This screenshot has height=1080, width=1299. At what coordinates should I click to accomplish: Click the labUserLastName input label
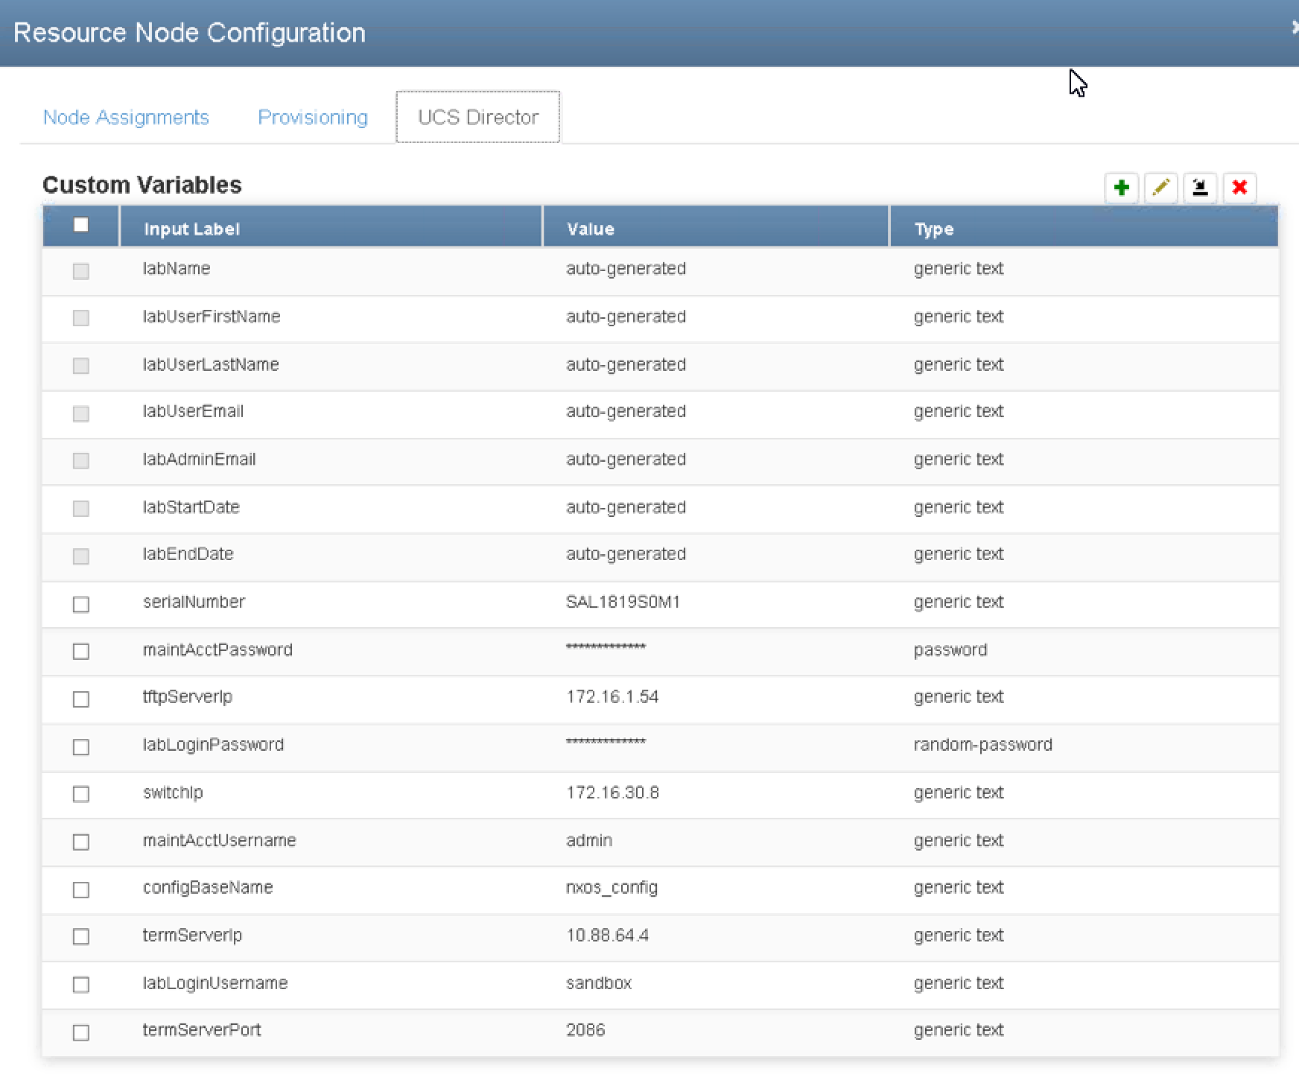210,364
